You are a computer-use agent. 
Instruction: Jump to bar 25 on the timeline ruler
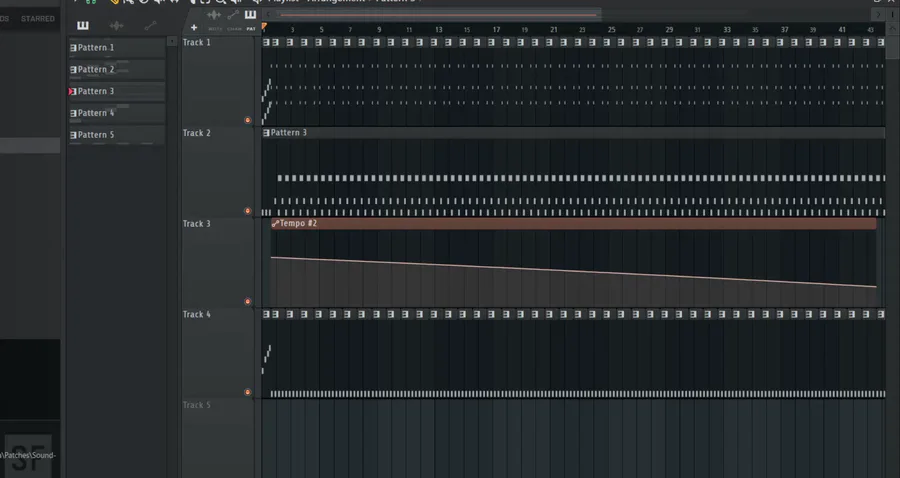coord(611,29)
